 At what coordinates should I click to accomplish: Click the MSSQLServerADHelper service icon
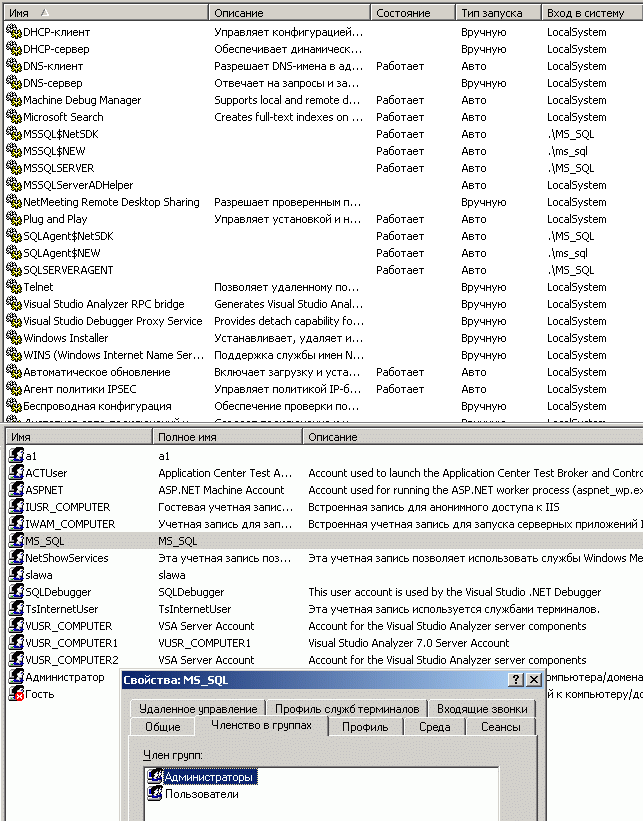(14, 185)
